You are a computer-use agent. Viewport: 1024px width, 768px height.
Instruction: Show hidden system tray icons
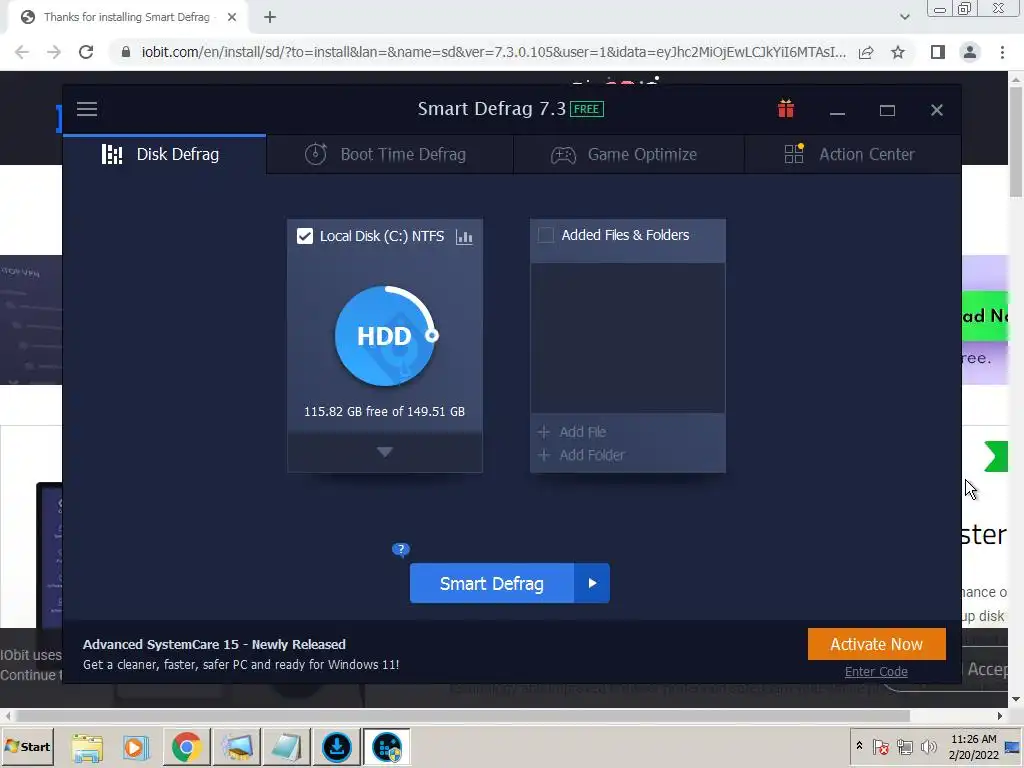point(859,746)
